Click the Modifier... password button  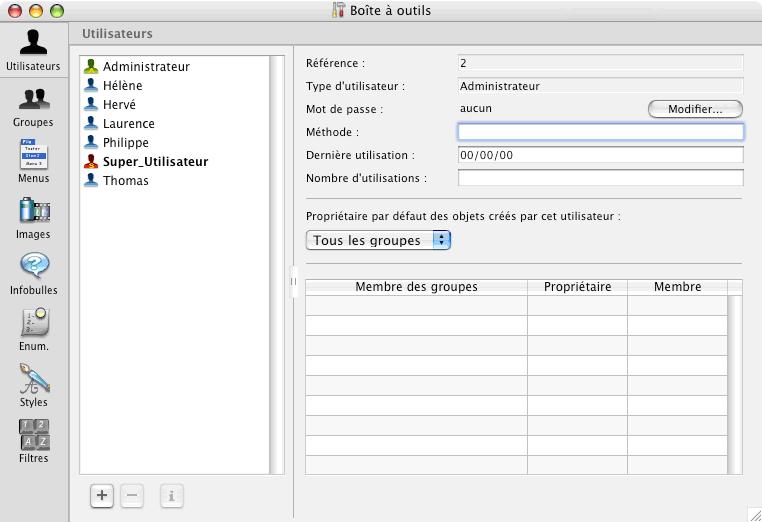pyautogui.click(x=695, y=109)
